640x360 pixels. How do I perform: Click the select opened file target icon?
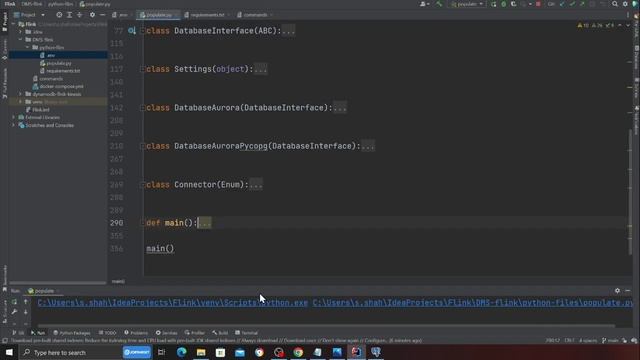[x=59, y=15]
